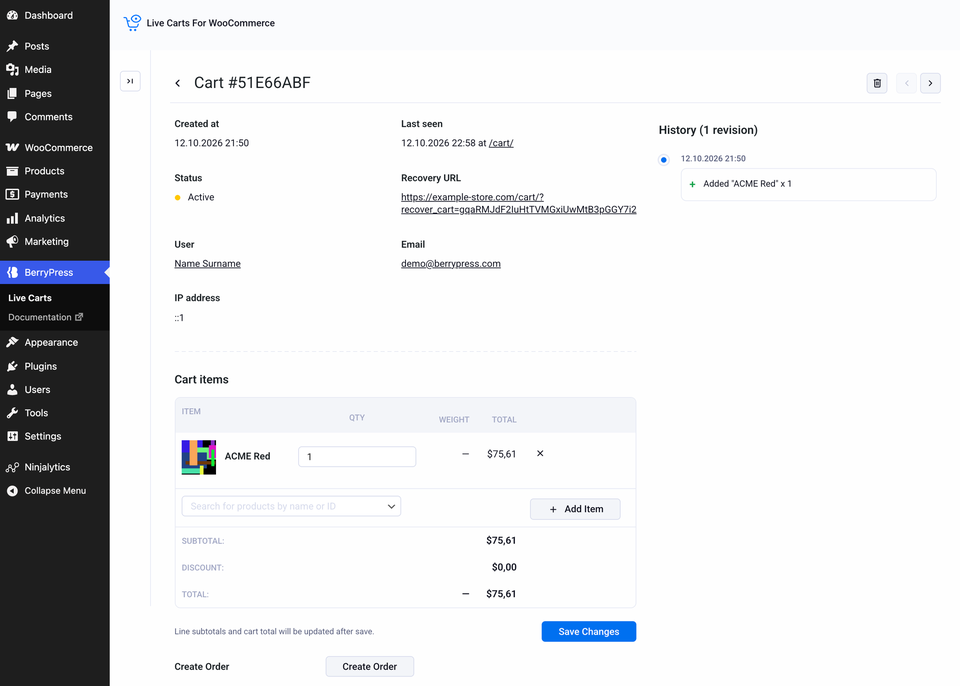
Task: Click the Posts pin icon
Action: tap(12, 46)
